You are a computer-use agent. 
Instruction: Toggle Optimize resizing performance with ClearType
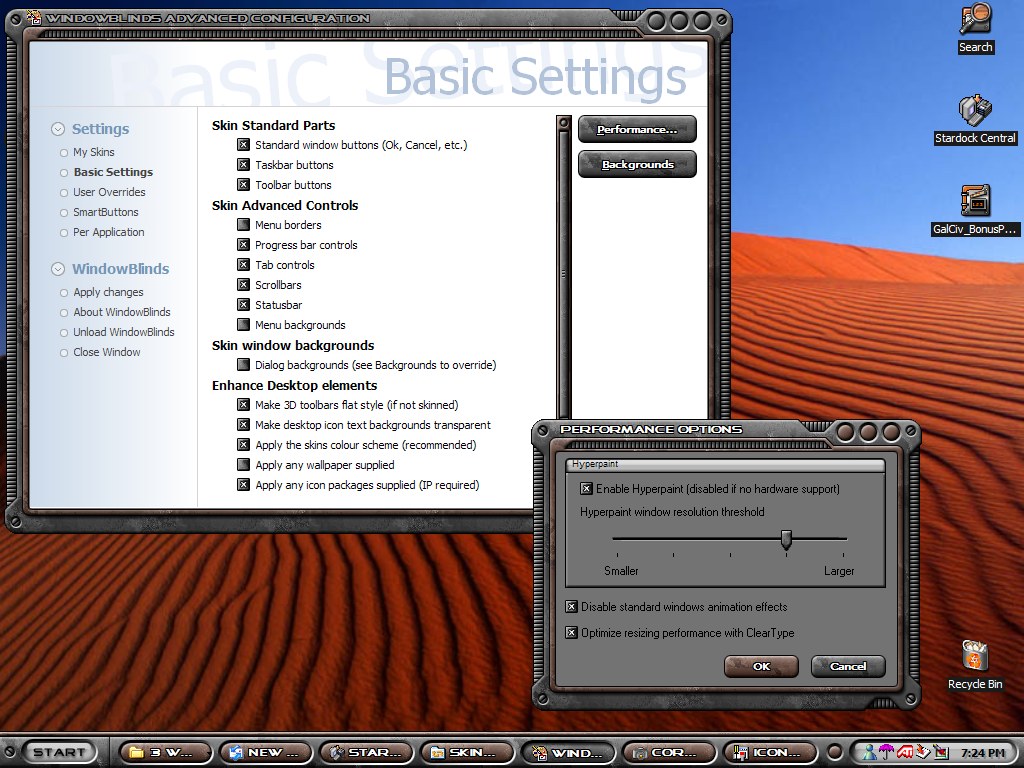(x=571, y=633)
